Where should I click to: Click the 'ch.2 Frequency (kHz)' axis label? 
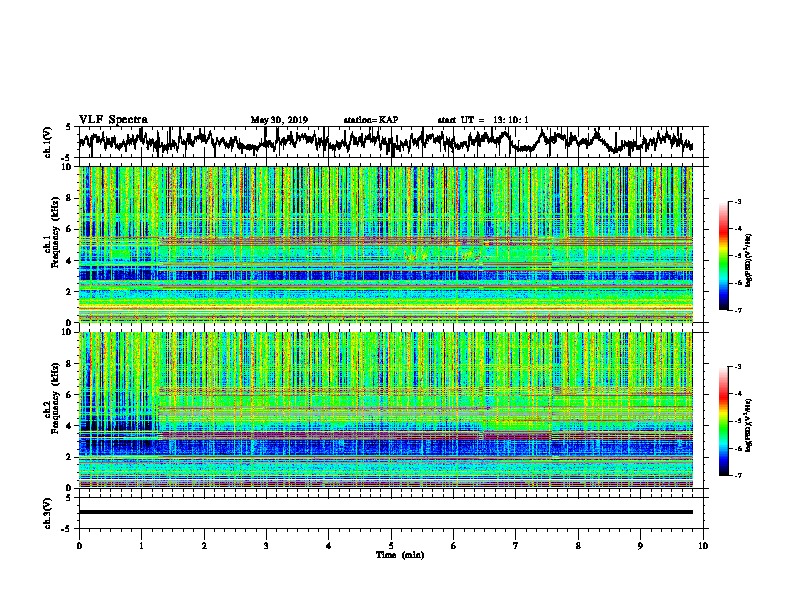pyautogui.click(x=51, y=398)
